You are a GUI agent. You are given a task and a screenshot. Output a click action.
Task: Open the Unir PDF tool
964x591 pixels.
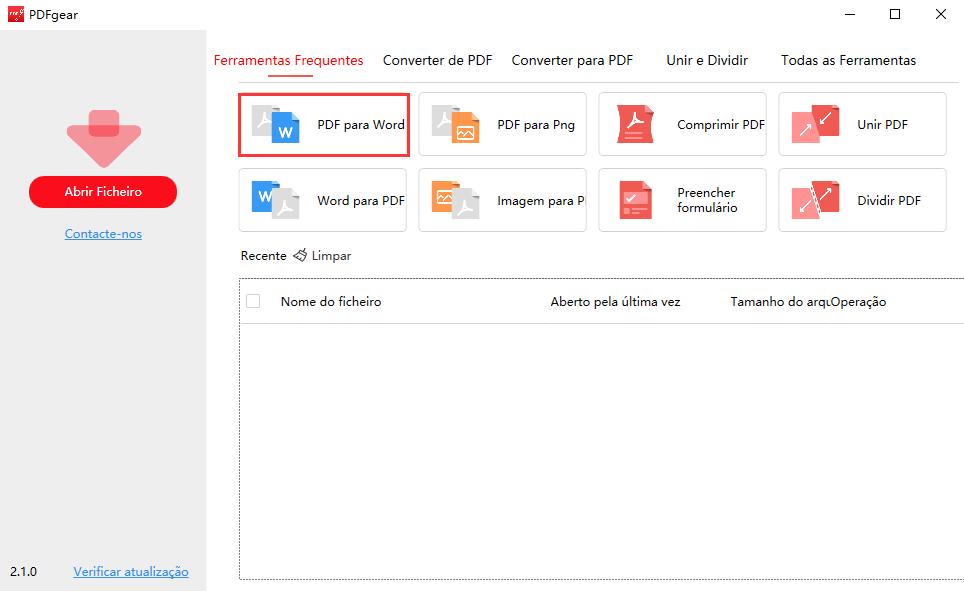pyautogui.click(x=862, y=124)
